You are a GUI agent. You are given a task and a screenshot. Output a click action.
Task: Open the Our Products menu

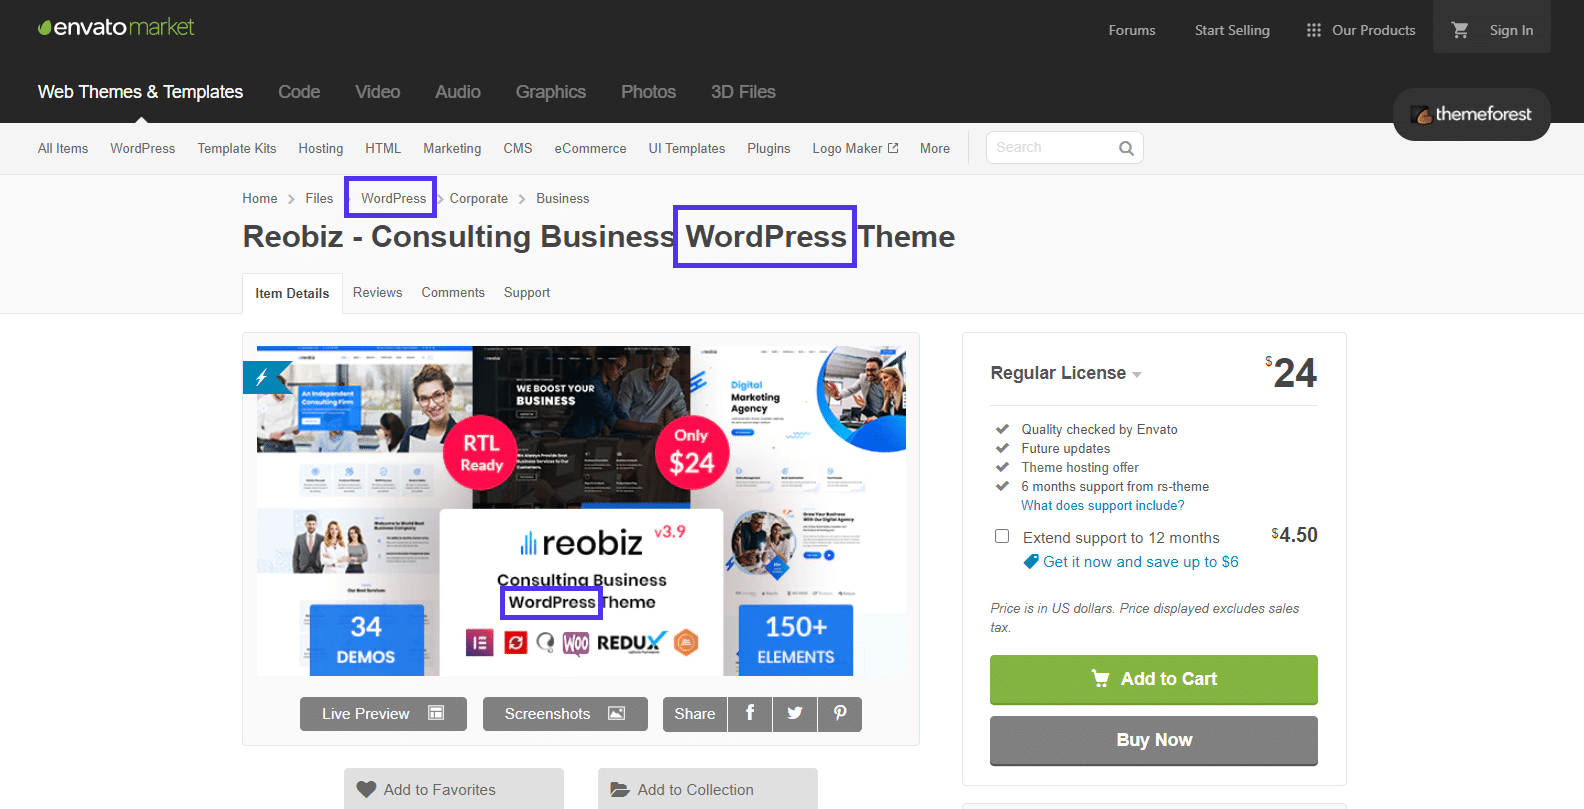pyautogui.click(x=1361, y=30)
